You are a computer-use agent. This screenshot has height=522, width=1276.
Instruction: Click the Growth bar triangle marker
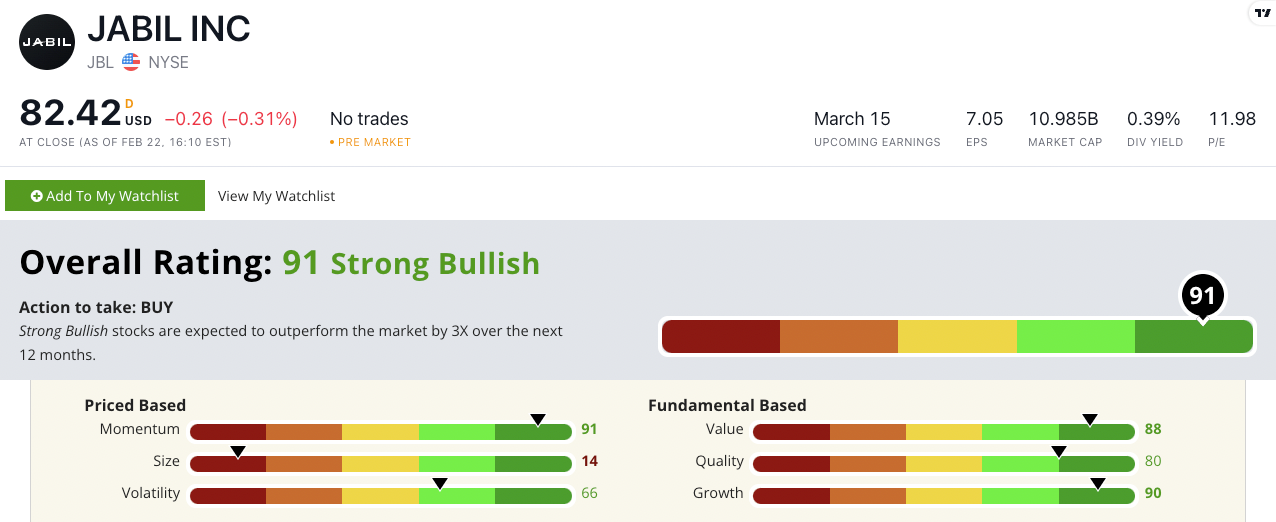(x=1098, y=484)
